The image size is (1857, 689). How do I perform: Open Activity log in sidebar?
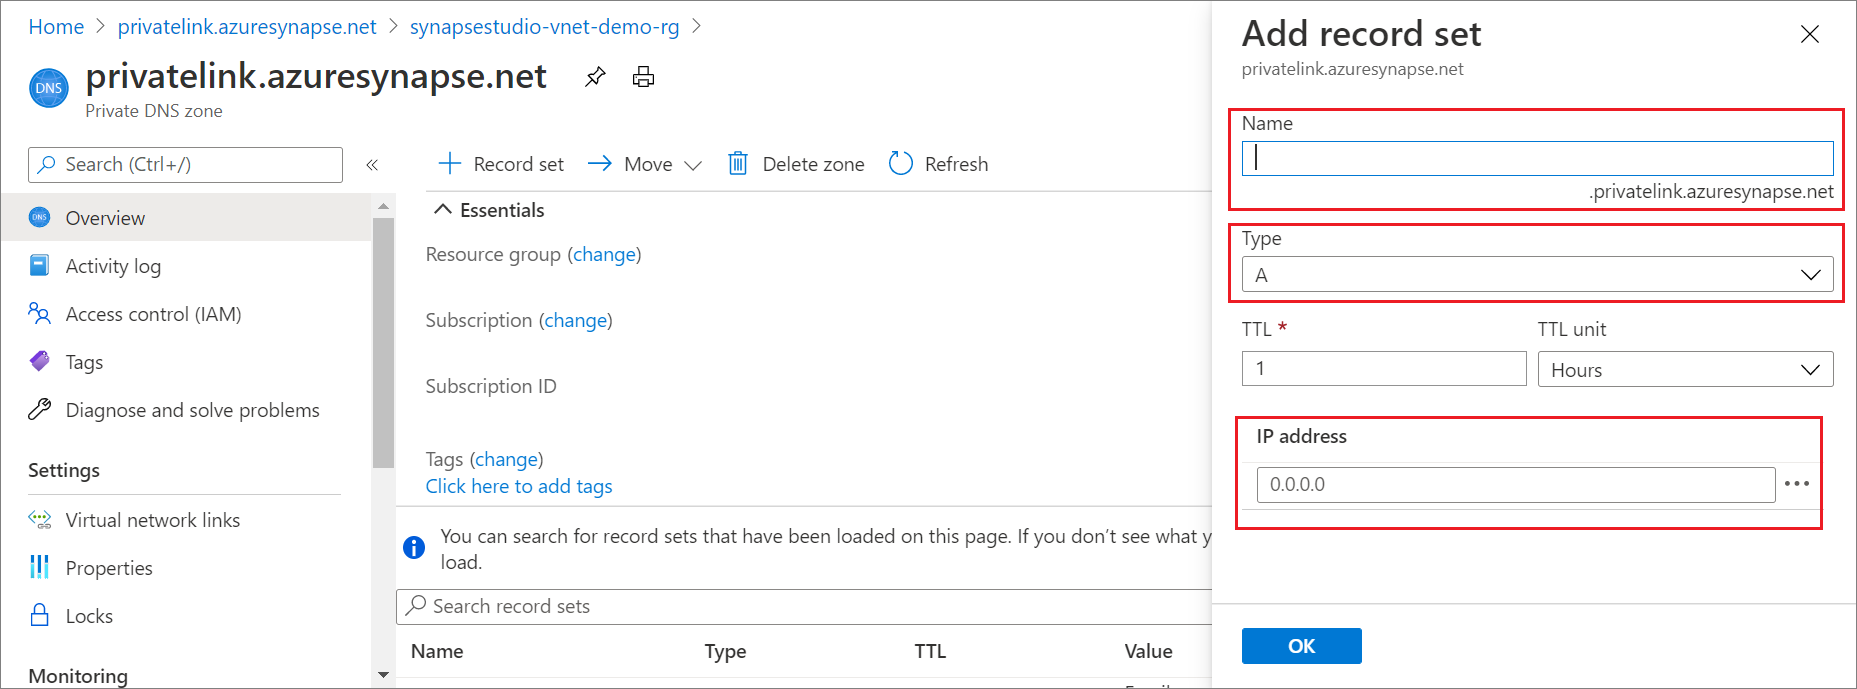pyautogui.click(x=113, y=266)
